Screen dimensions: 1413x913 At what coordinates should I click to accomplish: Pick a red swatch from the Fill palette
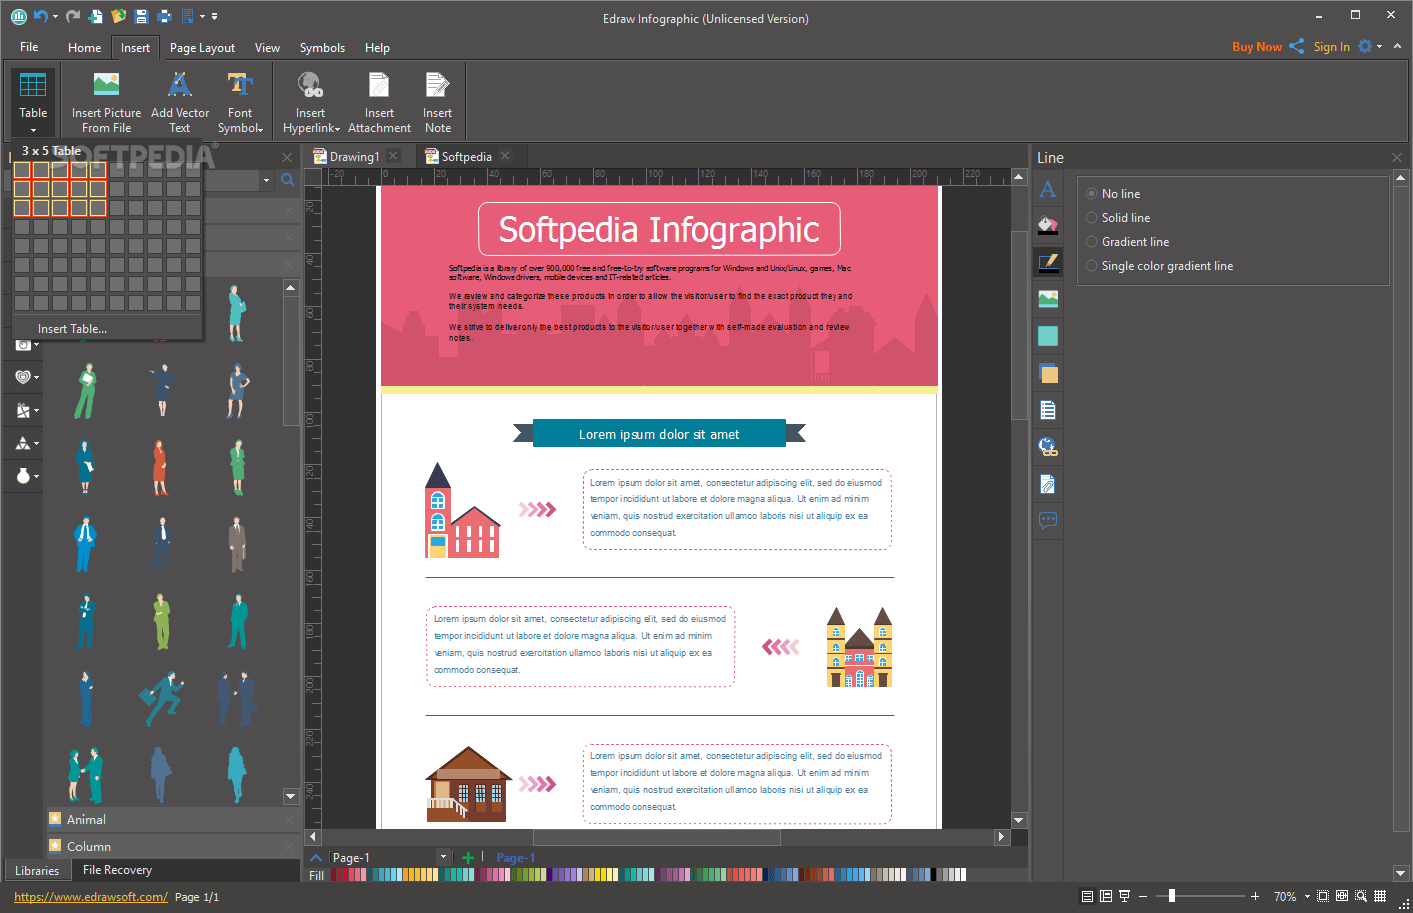pos(345,873)
